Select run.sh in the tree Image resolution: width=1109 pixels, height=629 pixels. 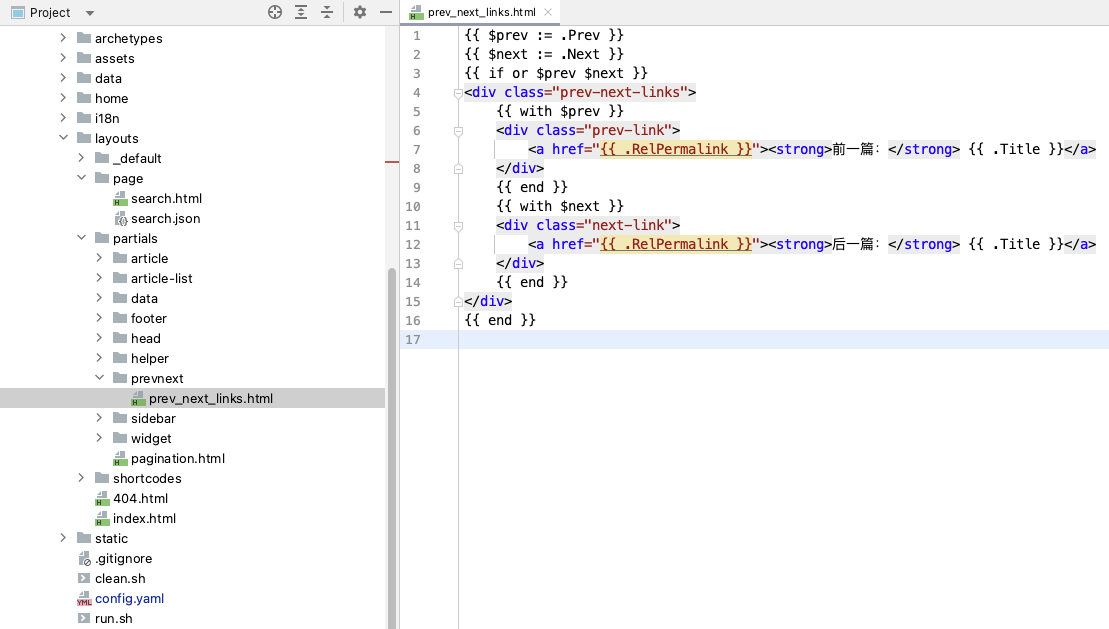[113, 618]
